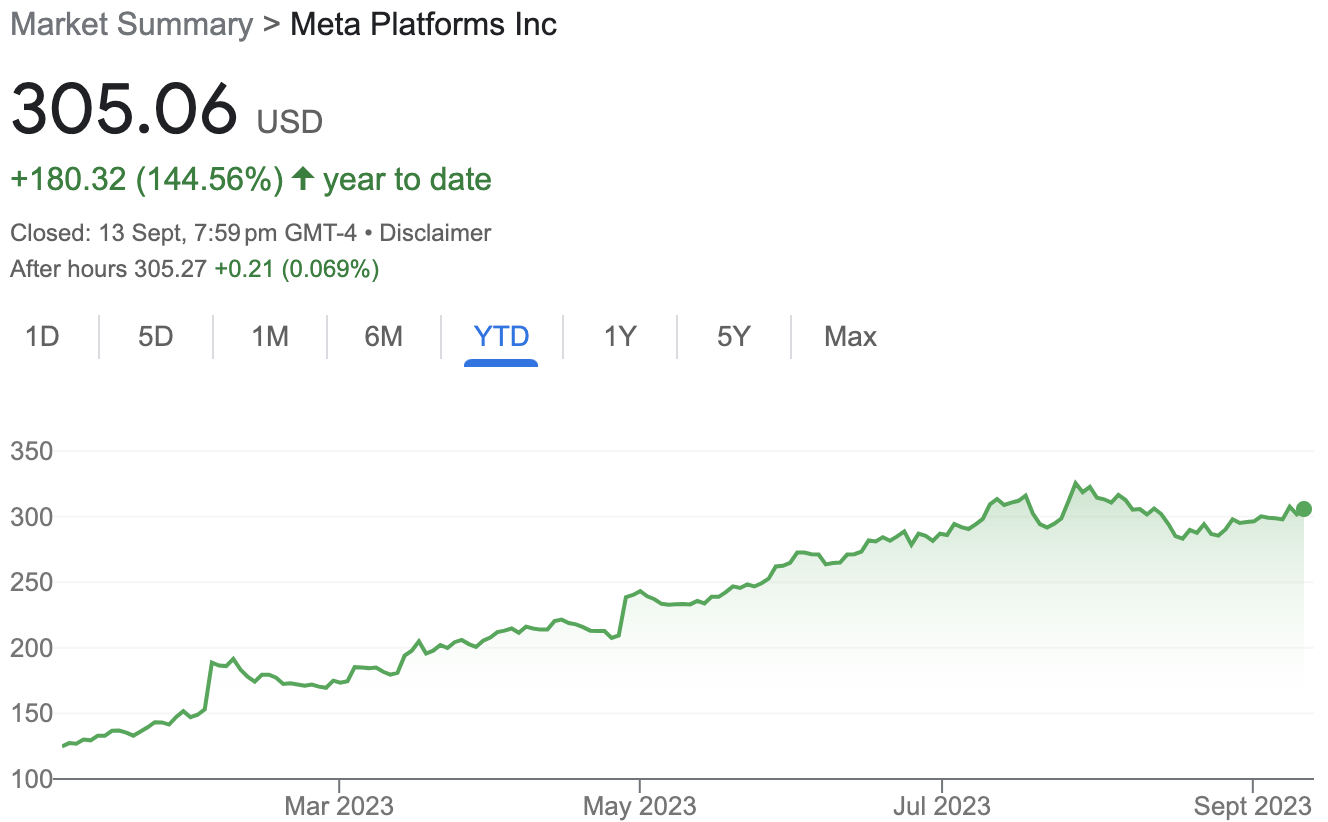Click the Sept 2023 axis label
The height and width of the screenshot is (822, 1328).
click(1252, 805)
